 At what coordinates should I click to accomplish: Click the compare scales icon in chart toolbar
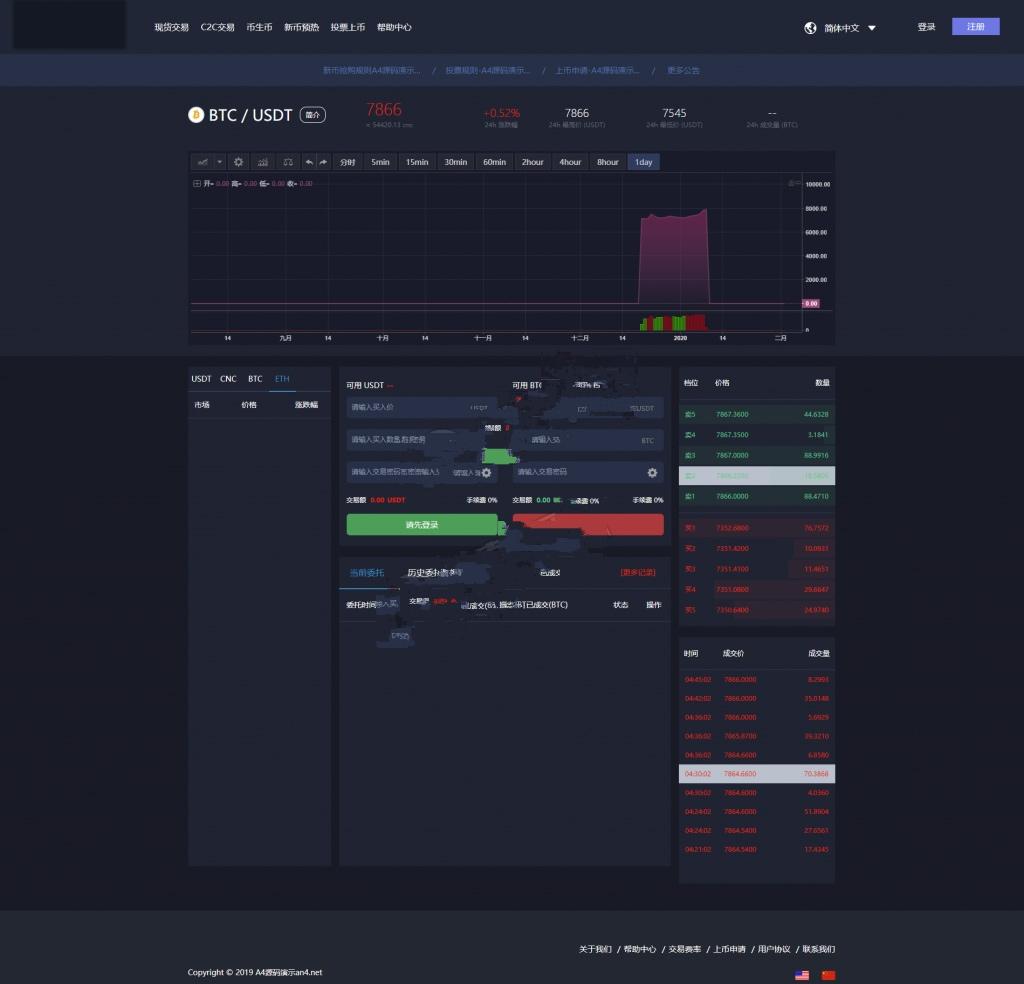[288, 162]
